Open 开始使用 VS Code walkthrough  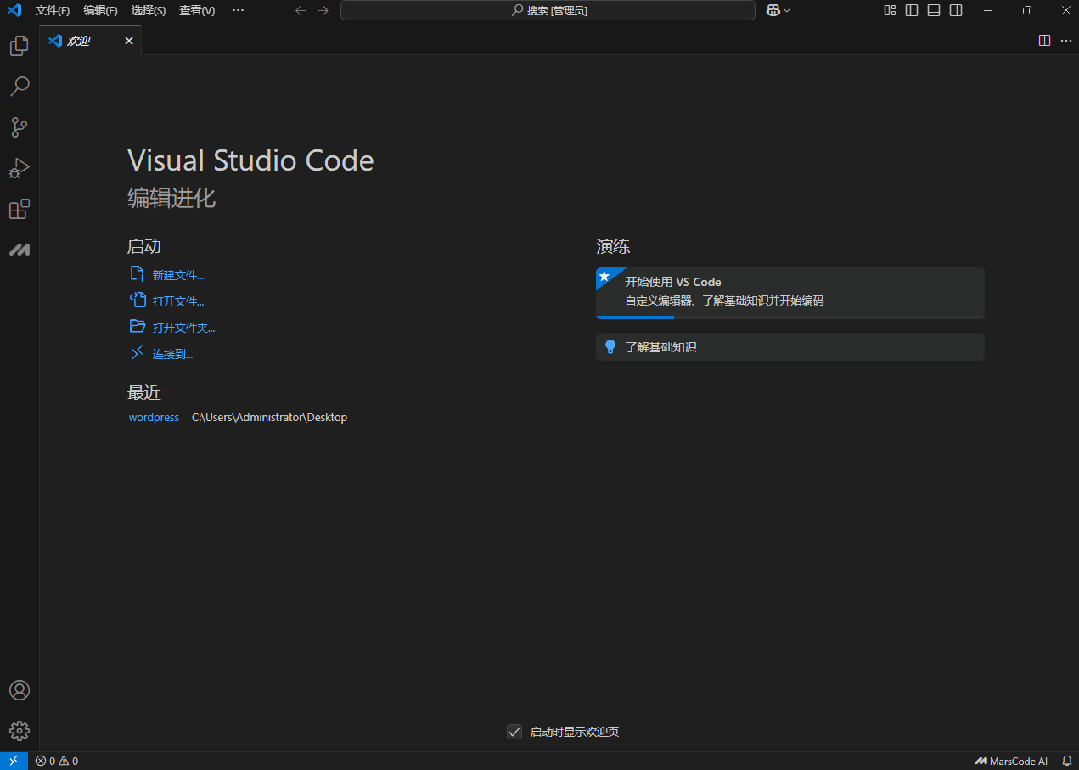pos(790,292)
